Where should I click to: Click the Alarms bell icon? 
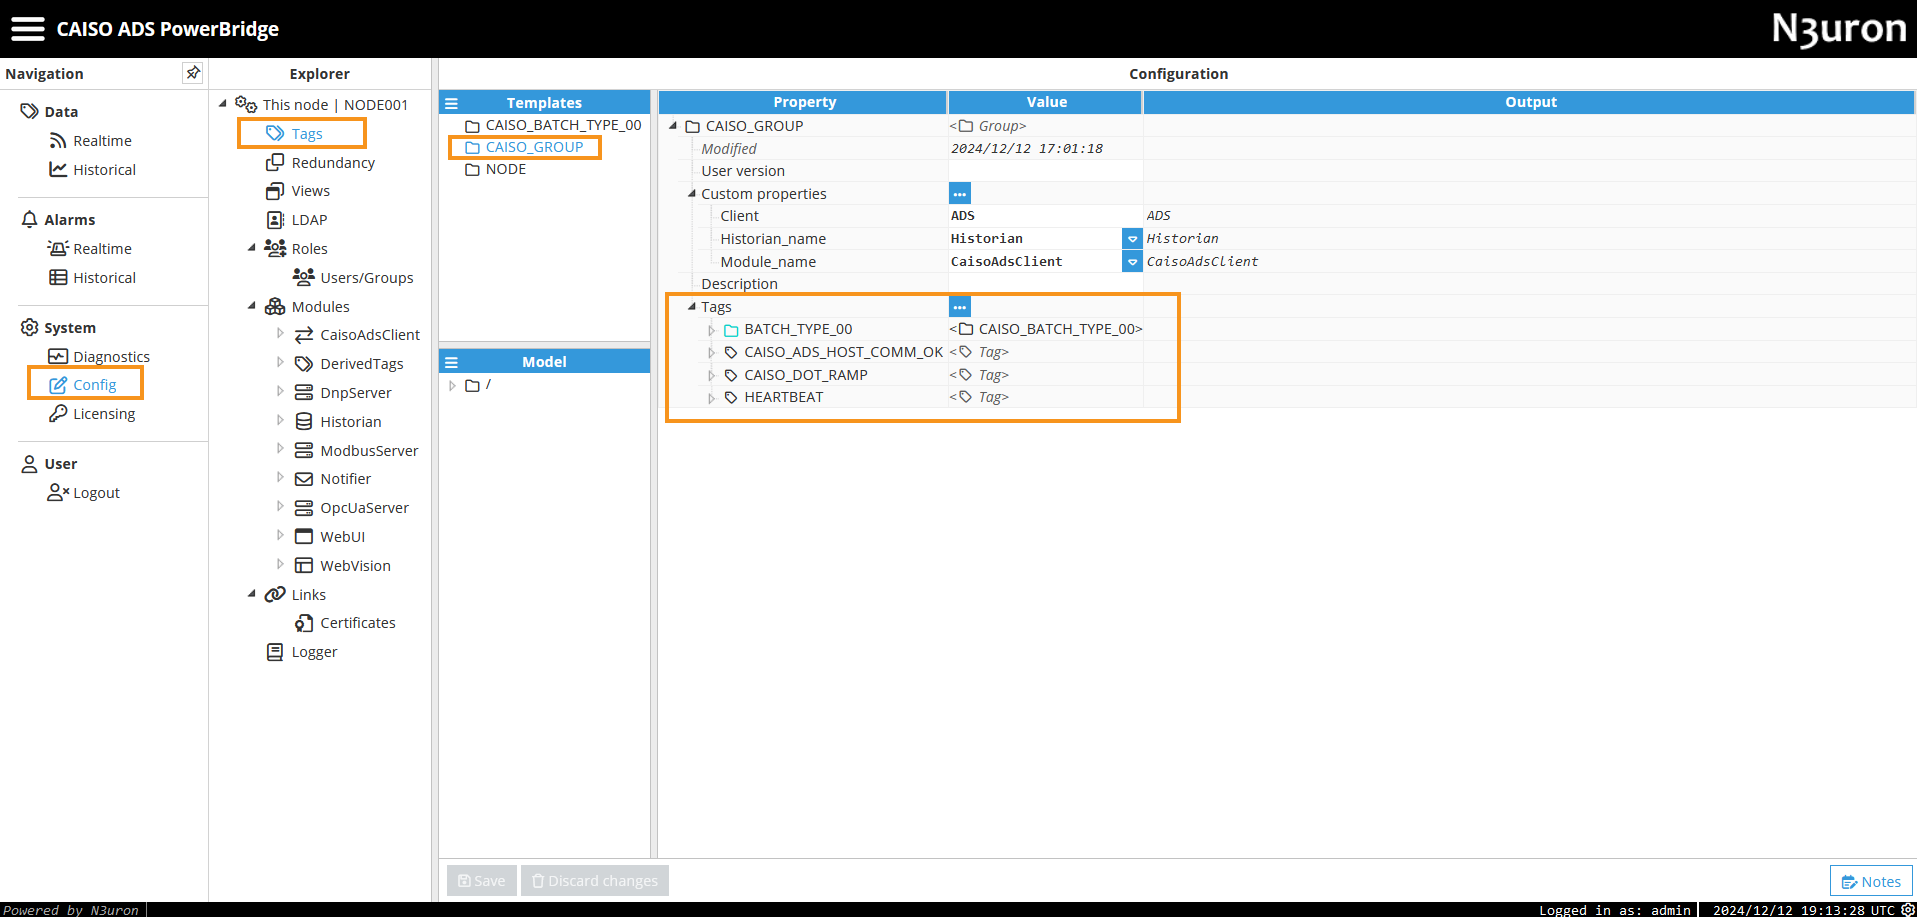(30, 219)
